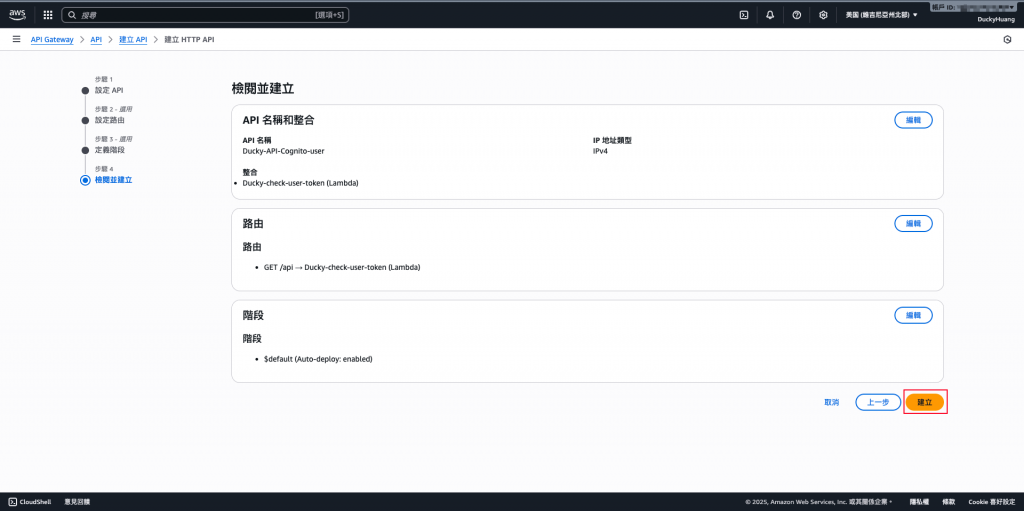Screen dimensions: 1024x511
Task: Open the services grid menu
Action: (48, 15)
